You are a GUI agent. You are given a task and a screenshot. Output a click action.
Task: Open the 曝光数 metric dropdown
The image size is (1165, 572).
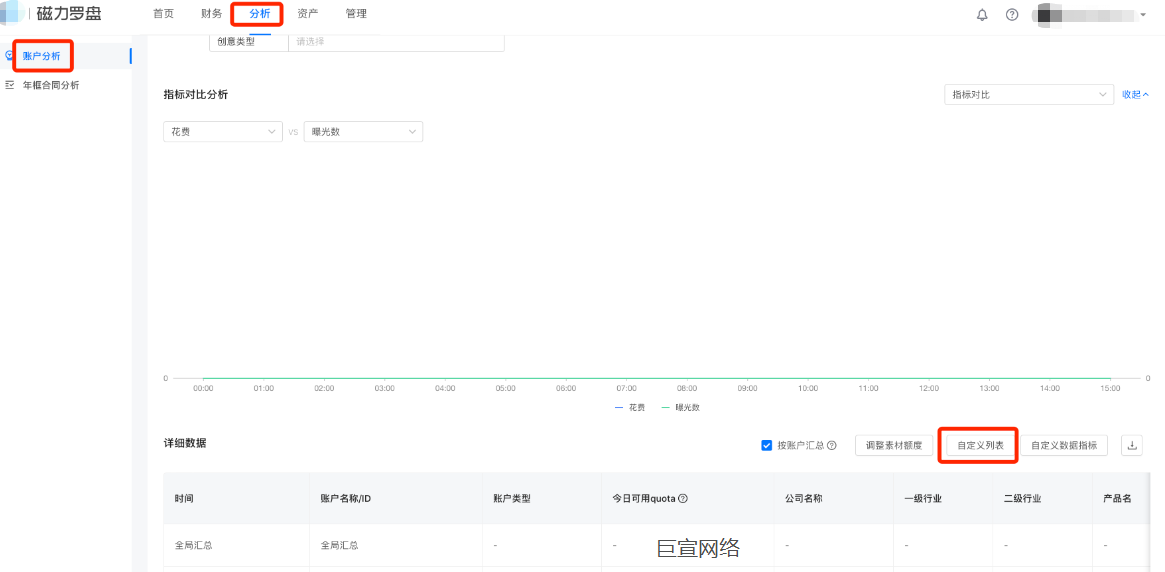point(363,131)
